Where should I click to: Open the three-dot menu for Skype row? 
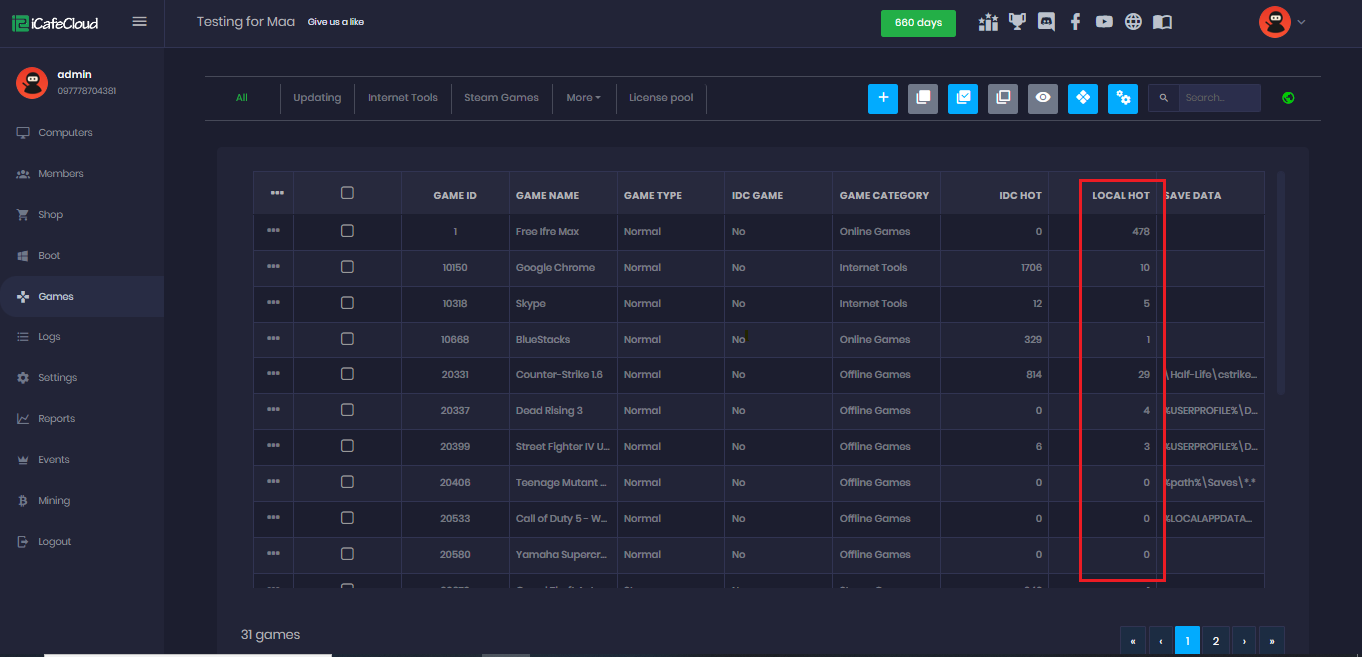(273, 303)
